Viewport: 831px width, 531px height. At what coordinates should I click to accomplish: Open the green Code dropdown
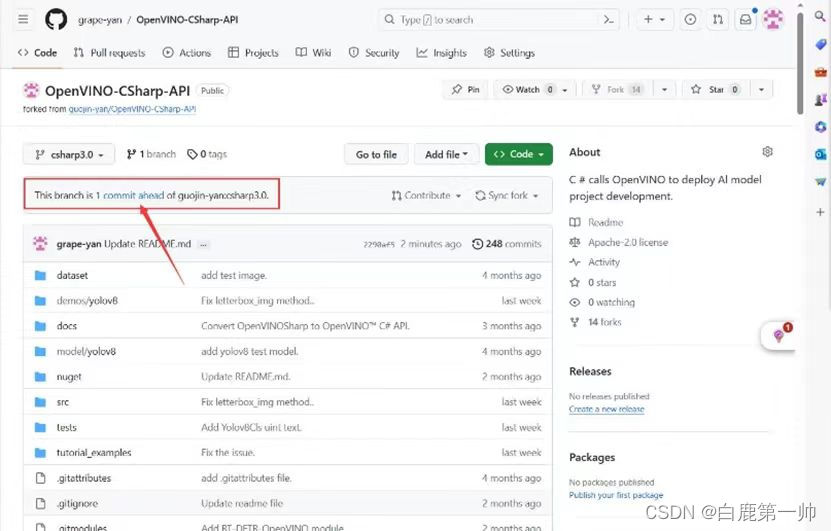point(519,154)
